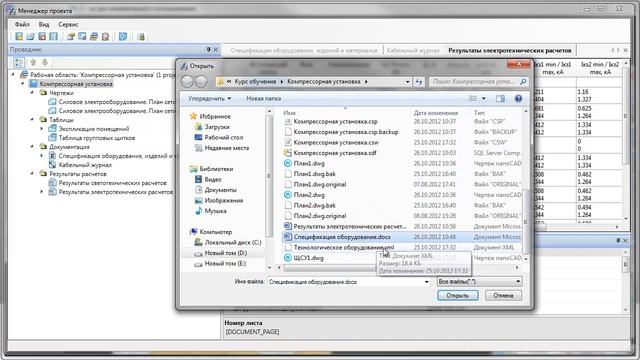Switch to the Кабельный журнал tab

click(x=413, y=50)
